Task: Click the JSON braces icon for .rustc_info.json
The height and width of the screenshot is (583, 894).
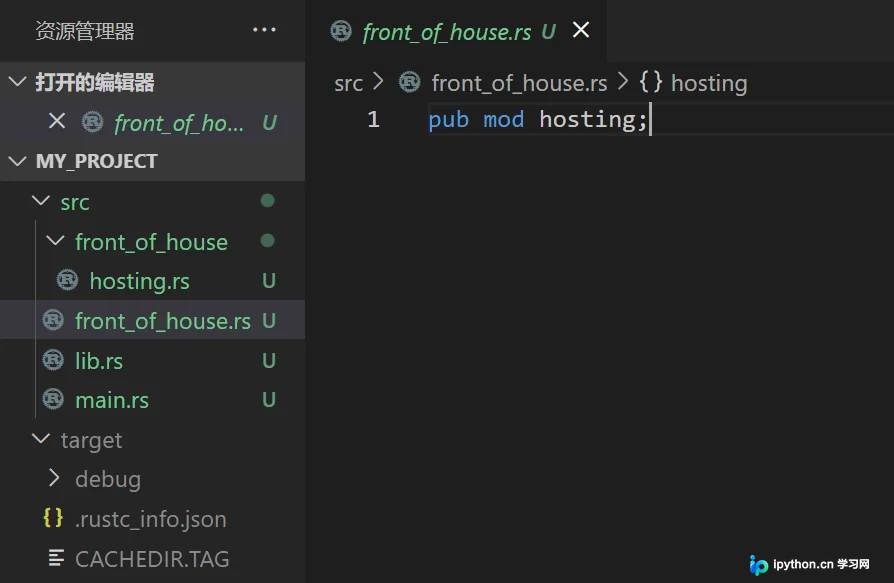Action: pyautogui.click(x=53, y=518)
